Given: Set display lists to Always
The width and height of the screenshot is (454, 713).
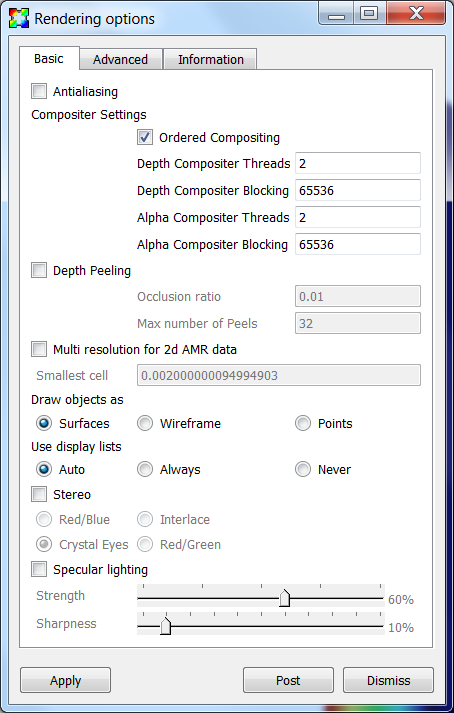Looking at the screenshot, I should (x=145, y=469).
